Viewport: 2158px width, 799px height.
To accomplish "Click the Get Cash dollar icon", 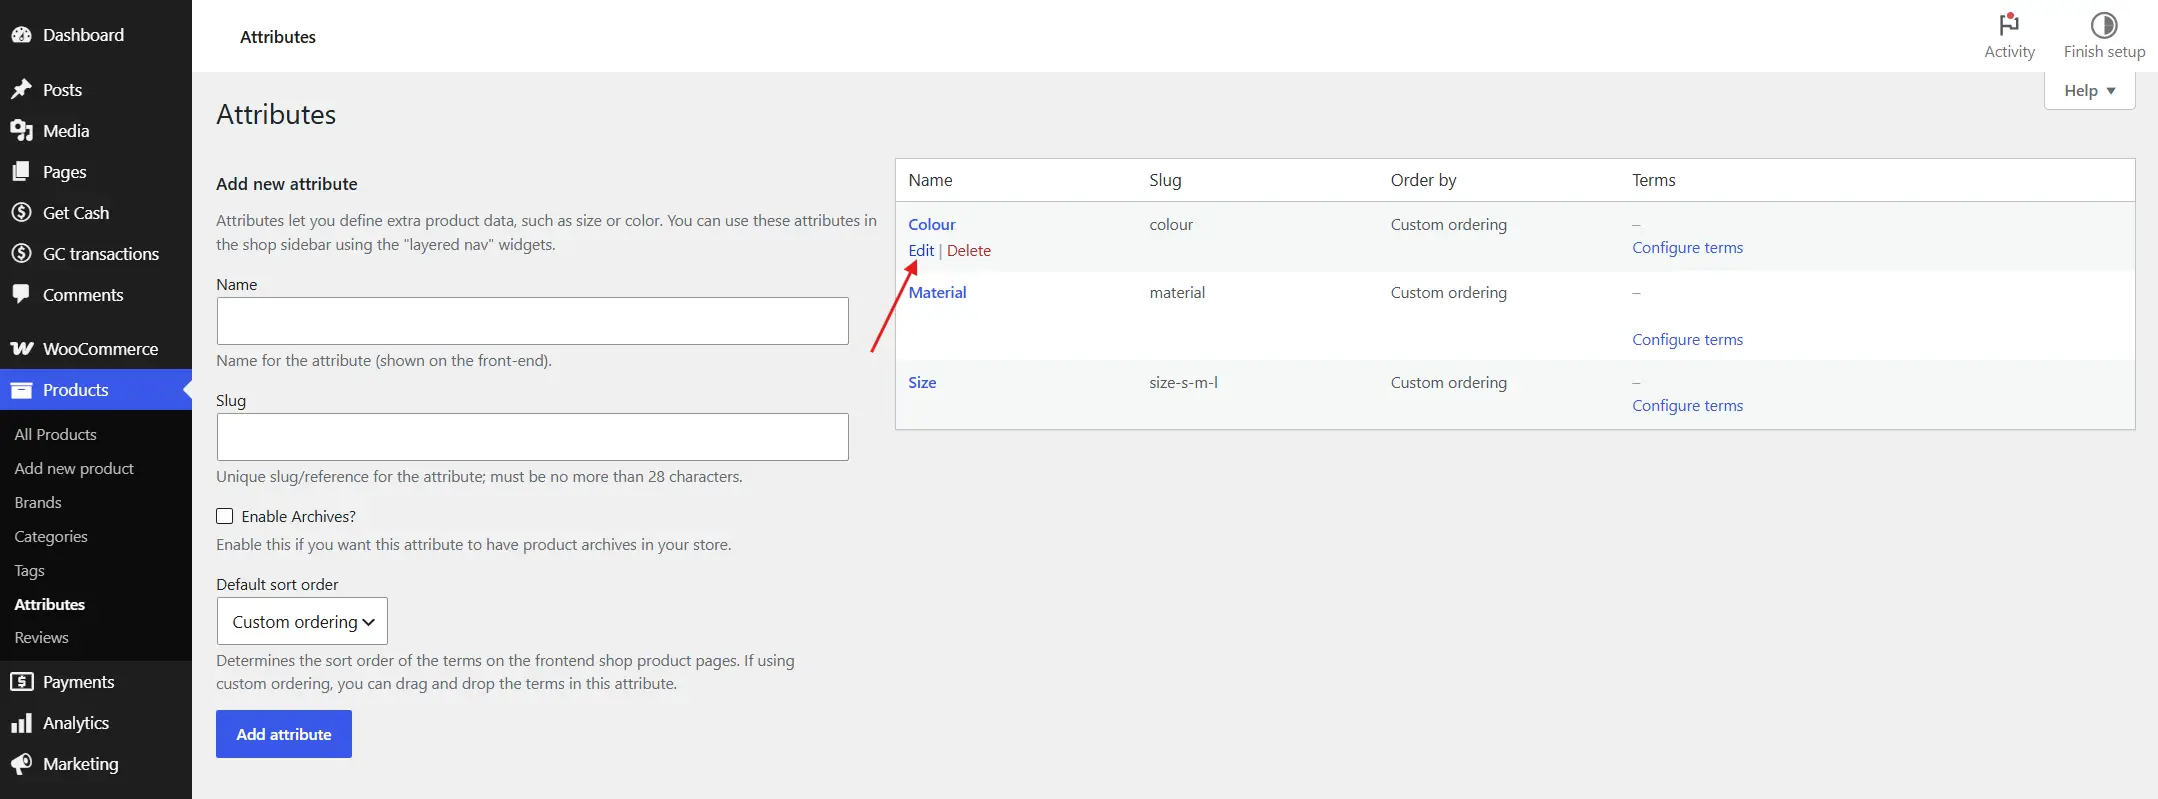I will [21, 213].
